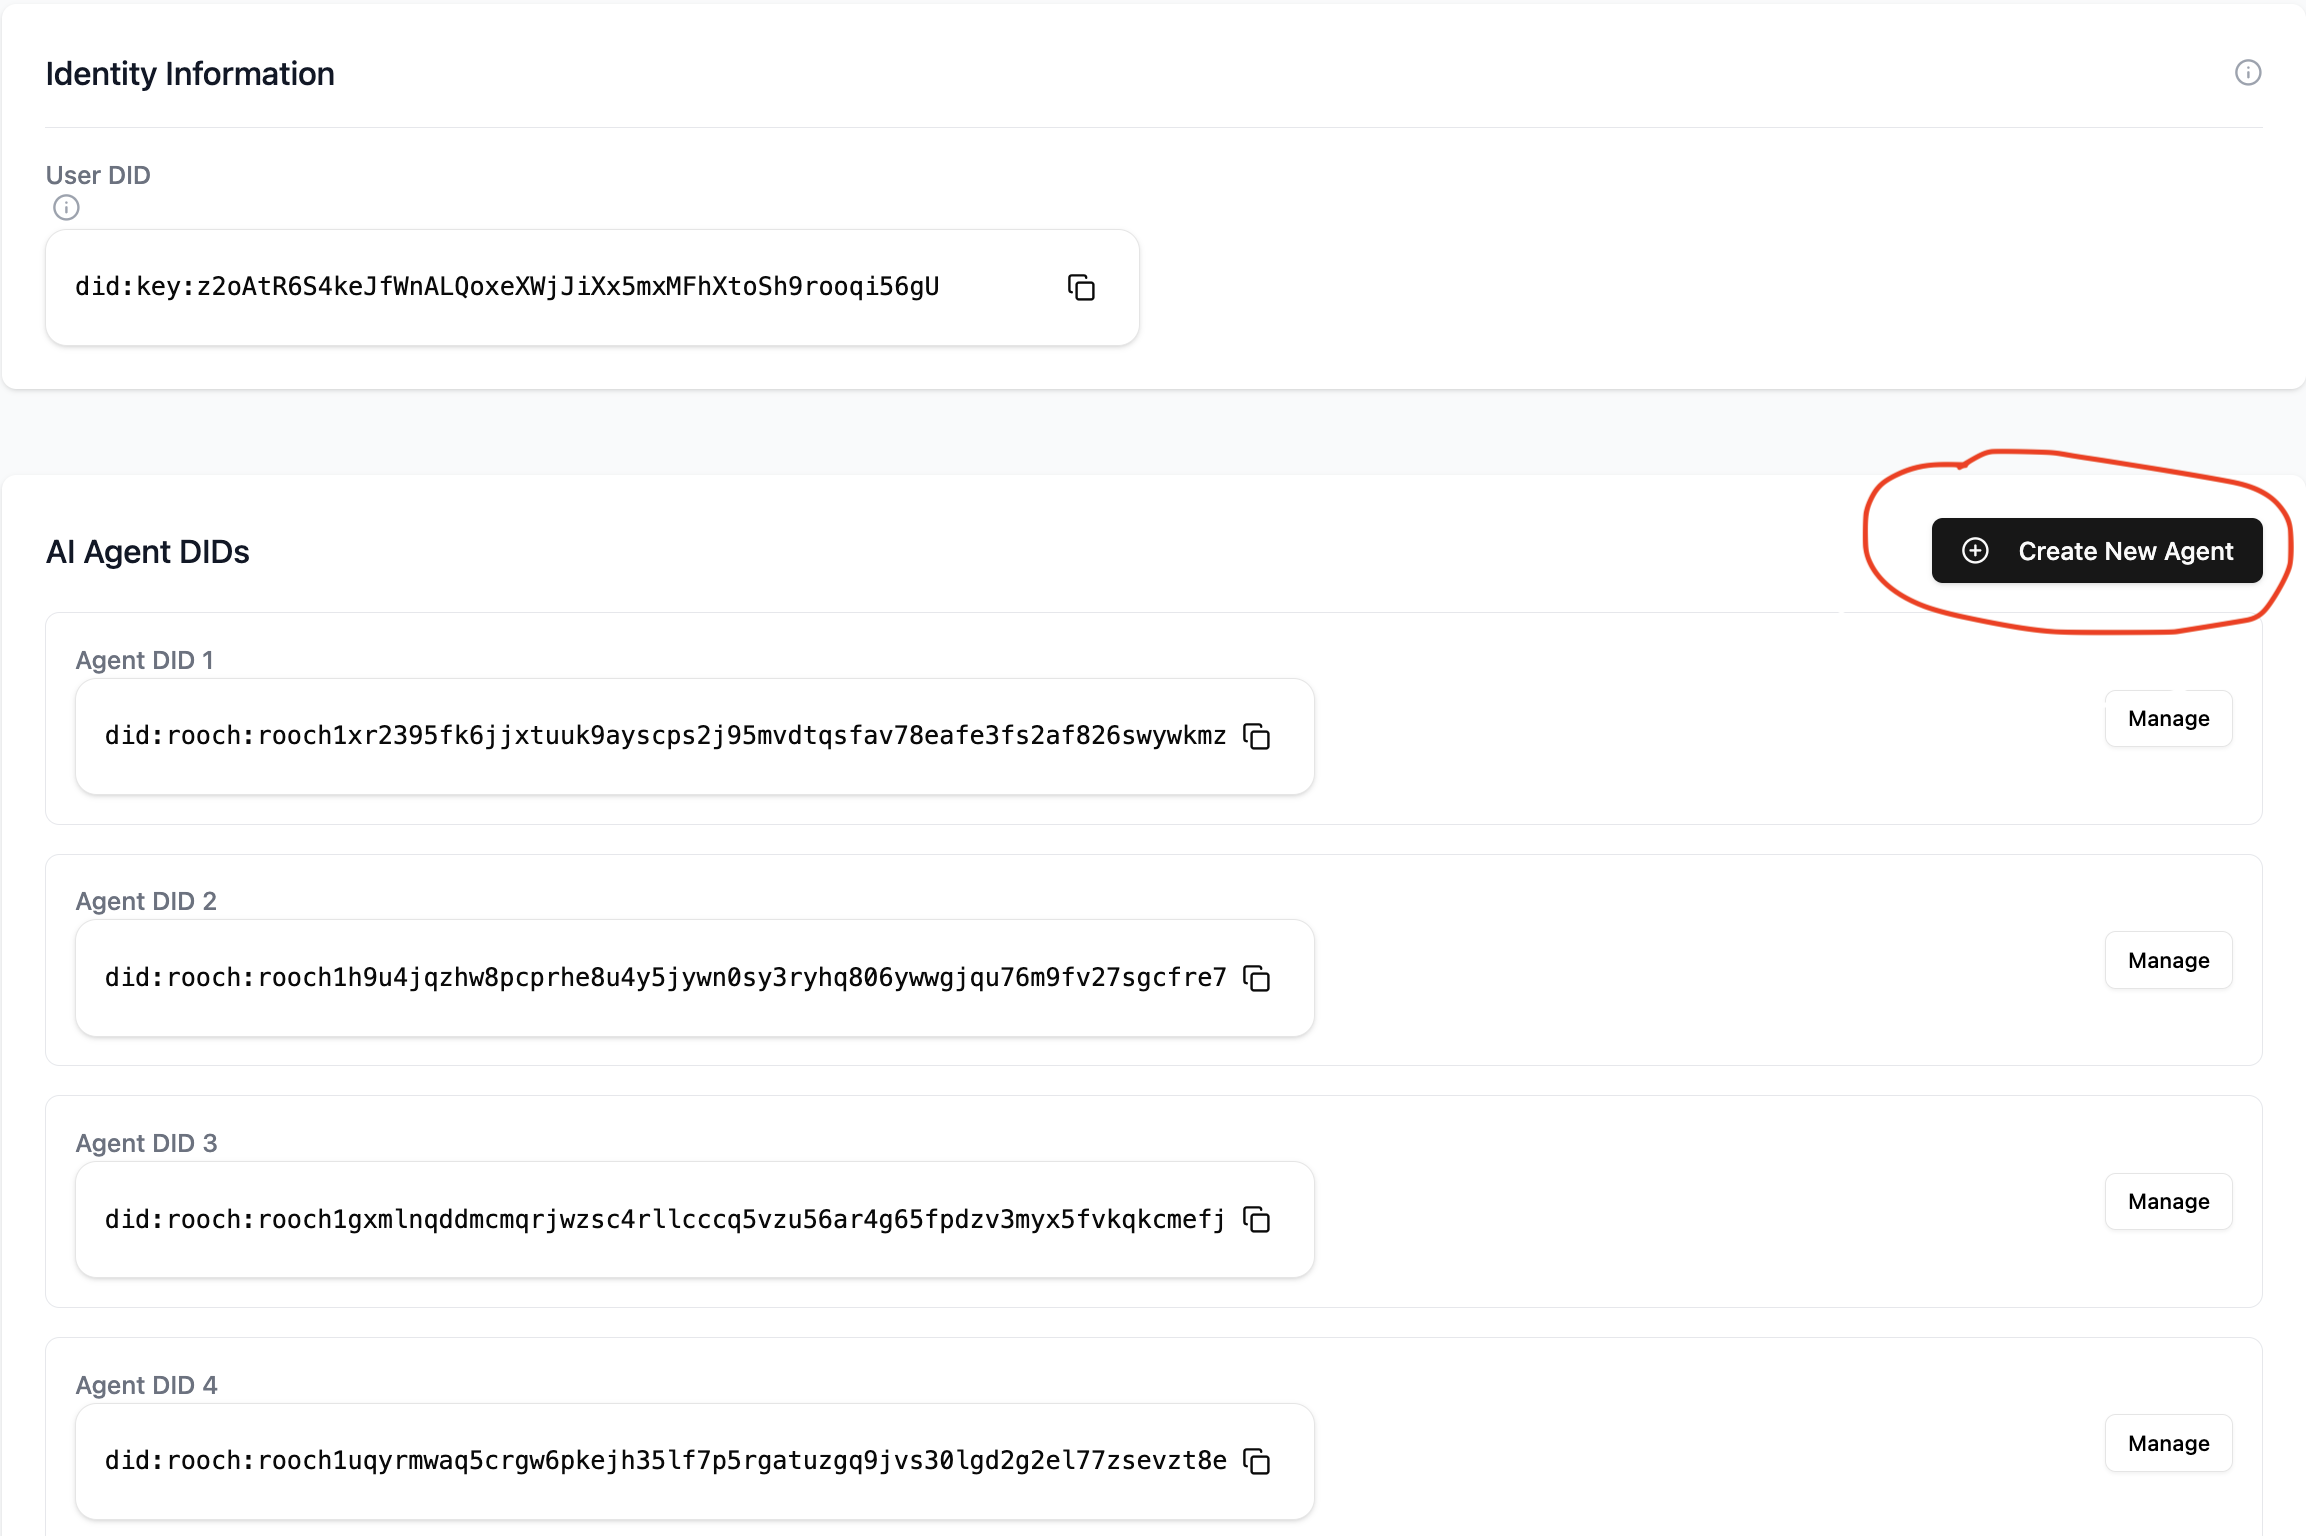Click the plus icon in Create New Agent
This screenshot has height=1536, width=2306.
tap(1974, 551)
